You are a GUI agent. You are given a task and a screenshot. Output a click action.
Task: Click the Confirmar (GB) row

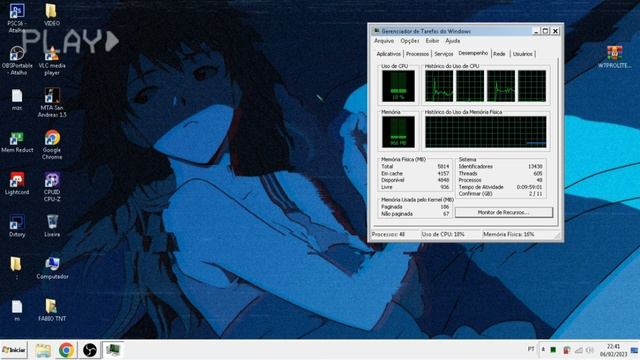point(500,193)
